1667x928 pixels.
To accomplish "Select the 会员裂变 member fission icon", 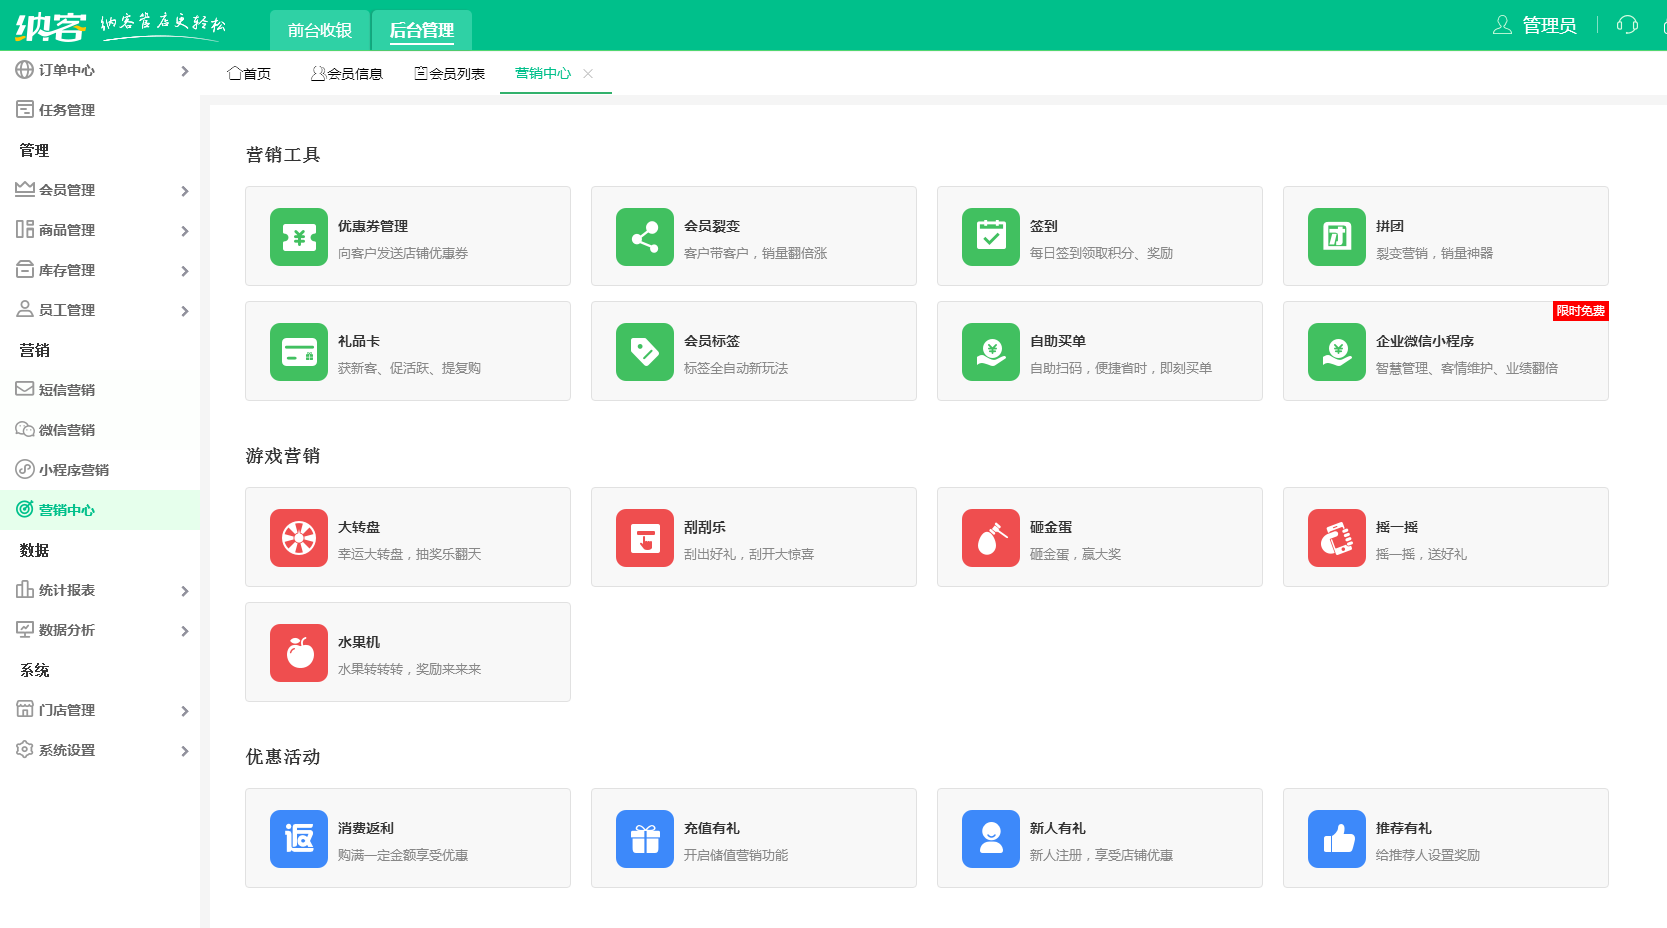I will [644, 237].
